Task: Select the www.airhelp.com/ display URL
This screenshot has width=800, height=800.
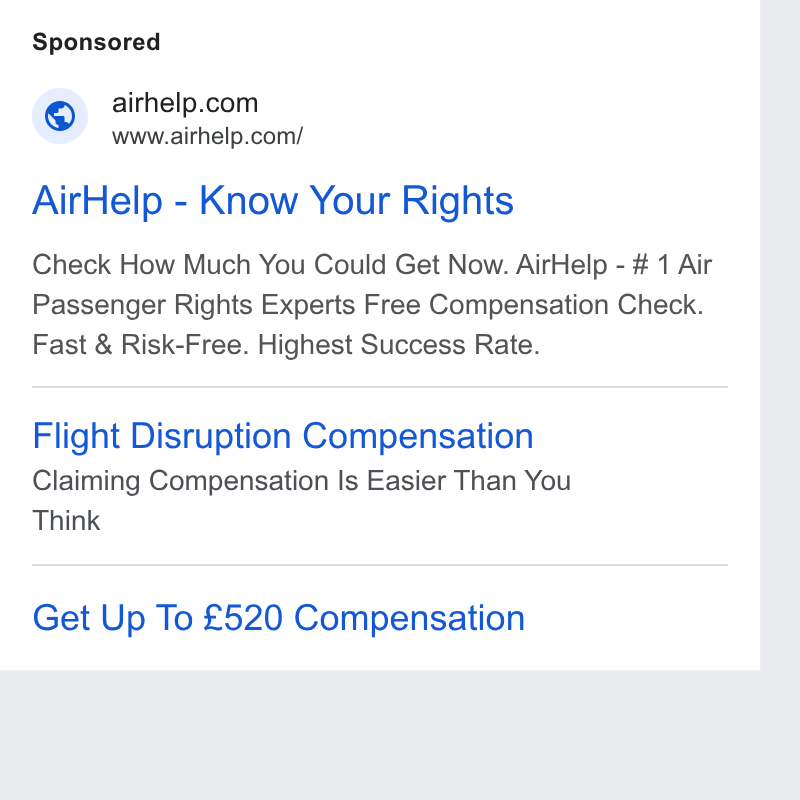Action: 207,136
